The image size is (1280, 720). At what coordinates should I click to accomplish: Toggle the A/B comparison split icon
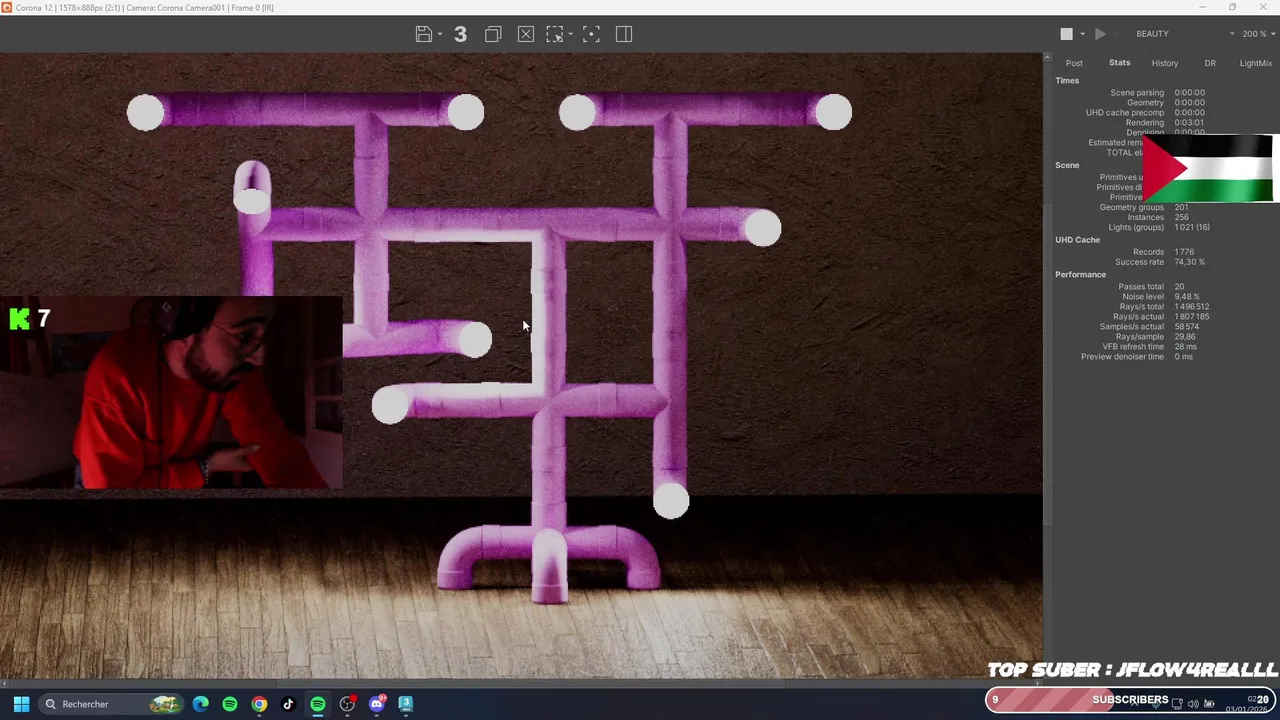[624, 34]
